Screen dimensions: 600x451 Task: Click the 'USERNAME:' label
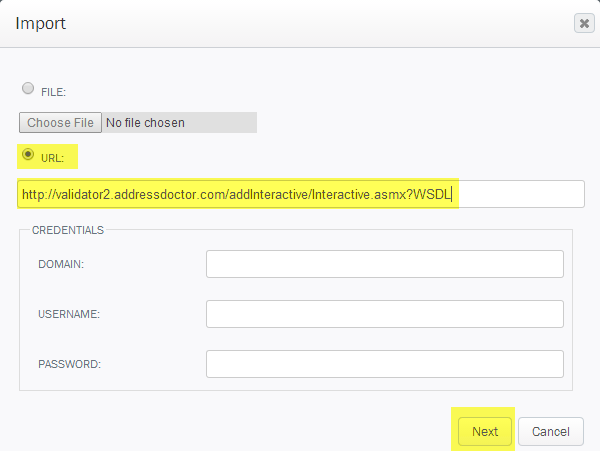pos(69,314)
